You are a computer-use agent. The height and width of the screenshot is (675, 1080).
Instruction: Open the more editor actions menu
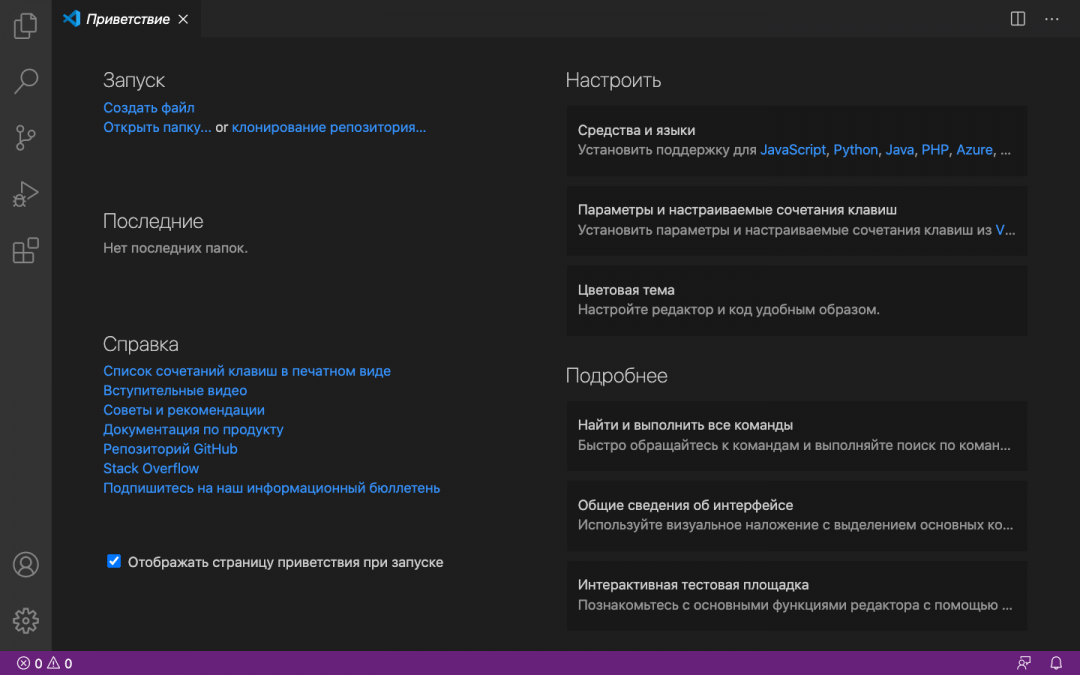pos(1051,18)
